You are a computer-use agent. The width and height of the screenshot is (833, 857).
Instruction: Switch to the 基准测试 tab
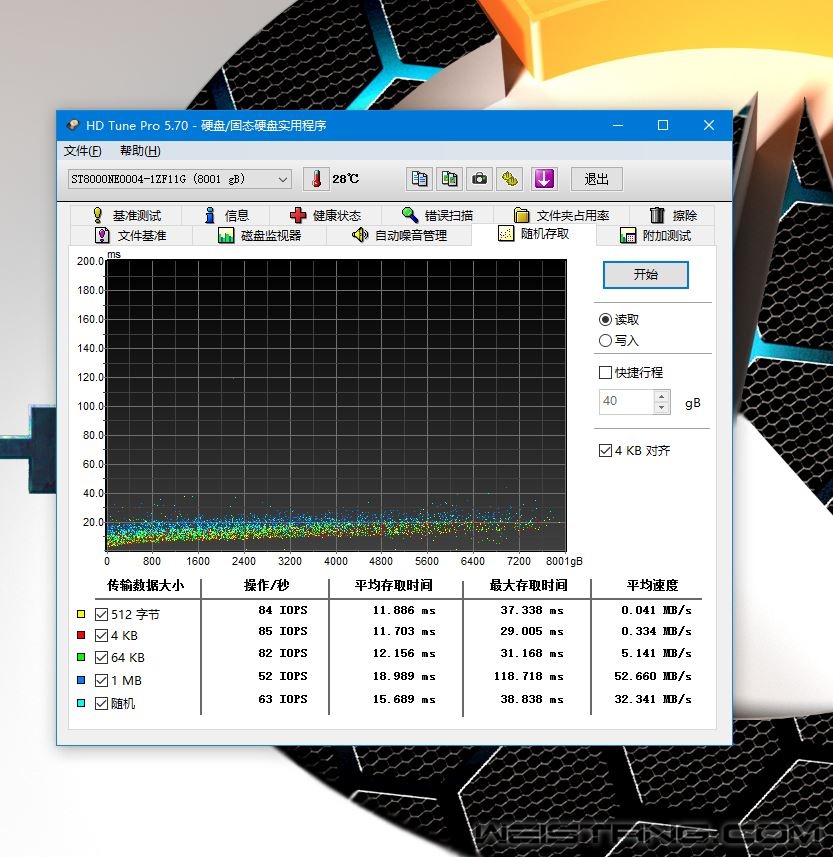click(x=126, y=215)
